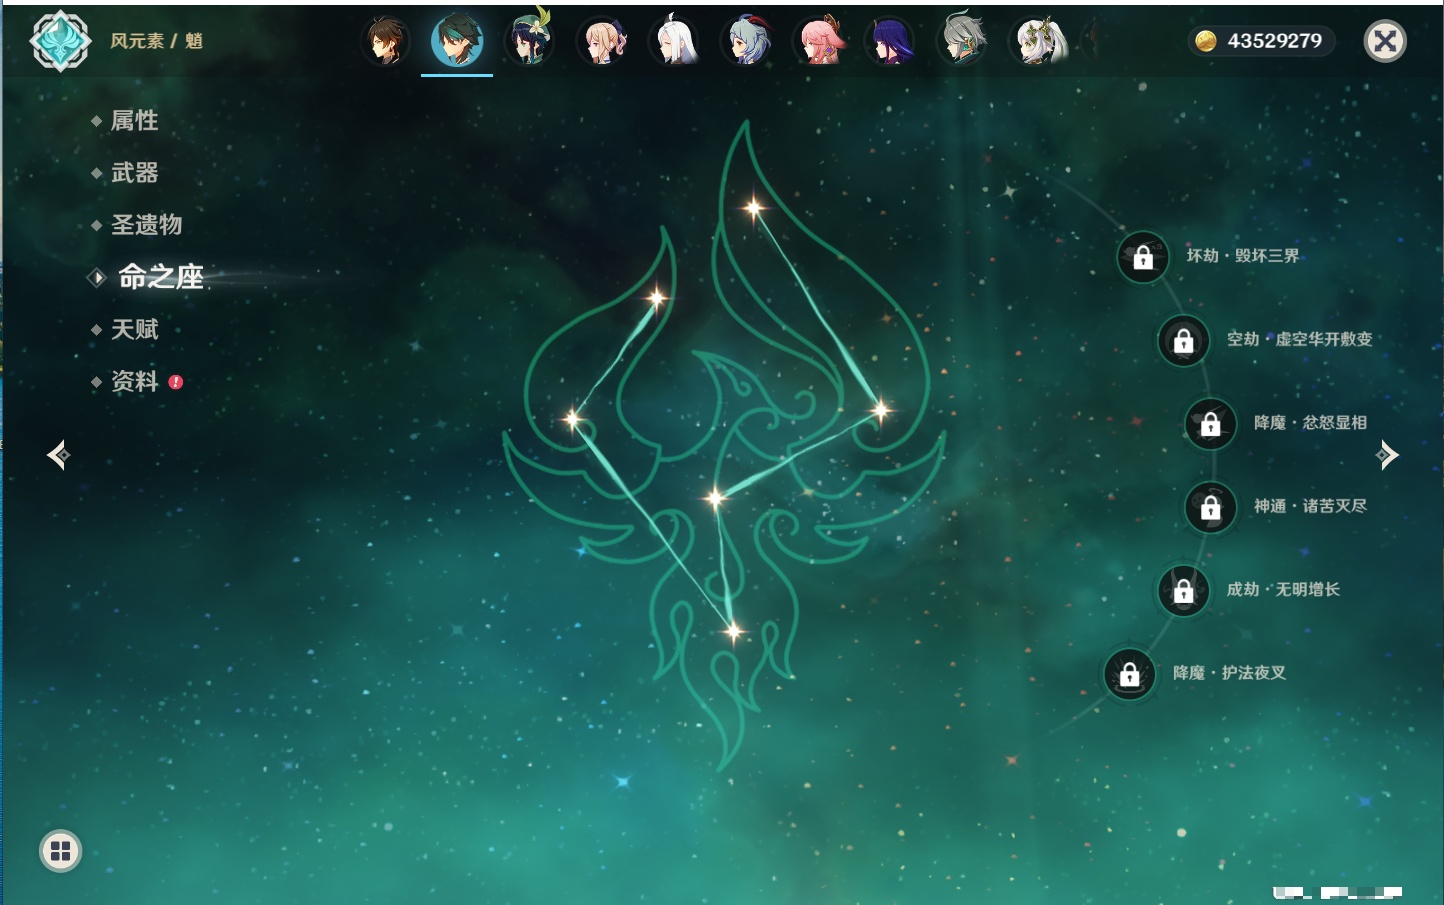The image size is (1444, 905).
Task: Choose the pink-haired Yae Miko portrait
Action: click(x=820, y=42)
